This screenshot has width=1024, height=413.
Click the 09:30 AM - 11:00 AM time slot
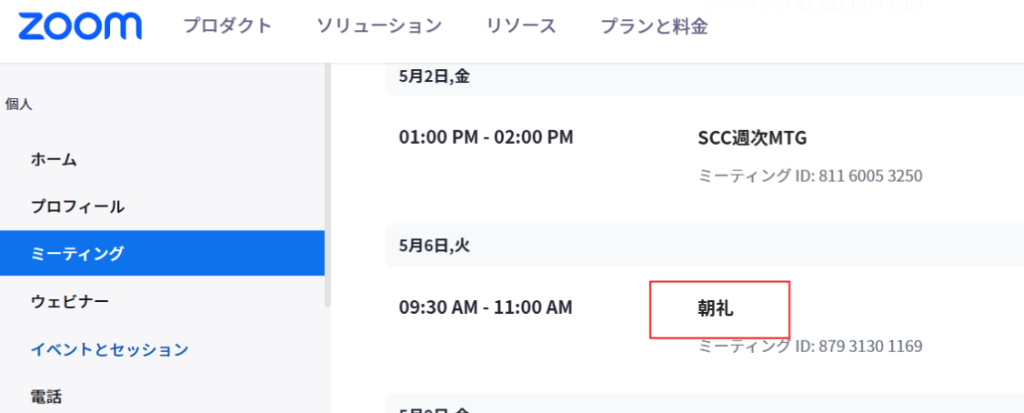pos(486,307)
